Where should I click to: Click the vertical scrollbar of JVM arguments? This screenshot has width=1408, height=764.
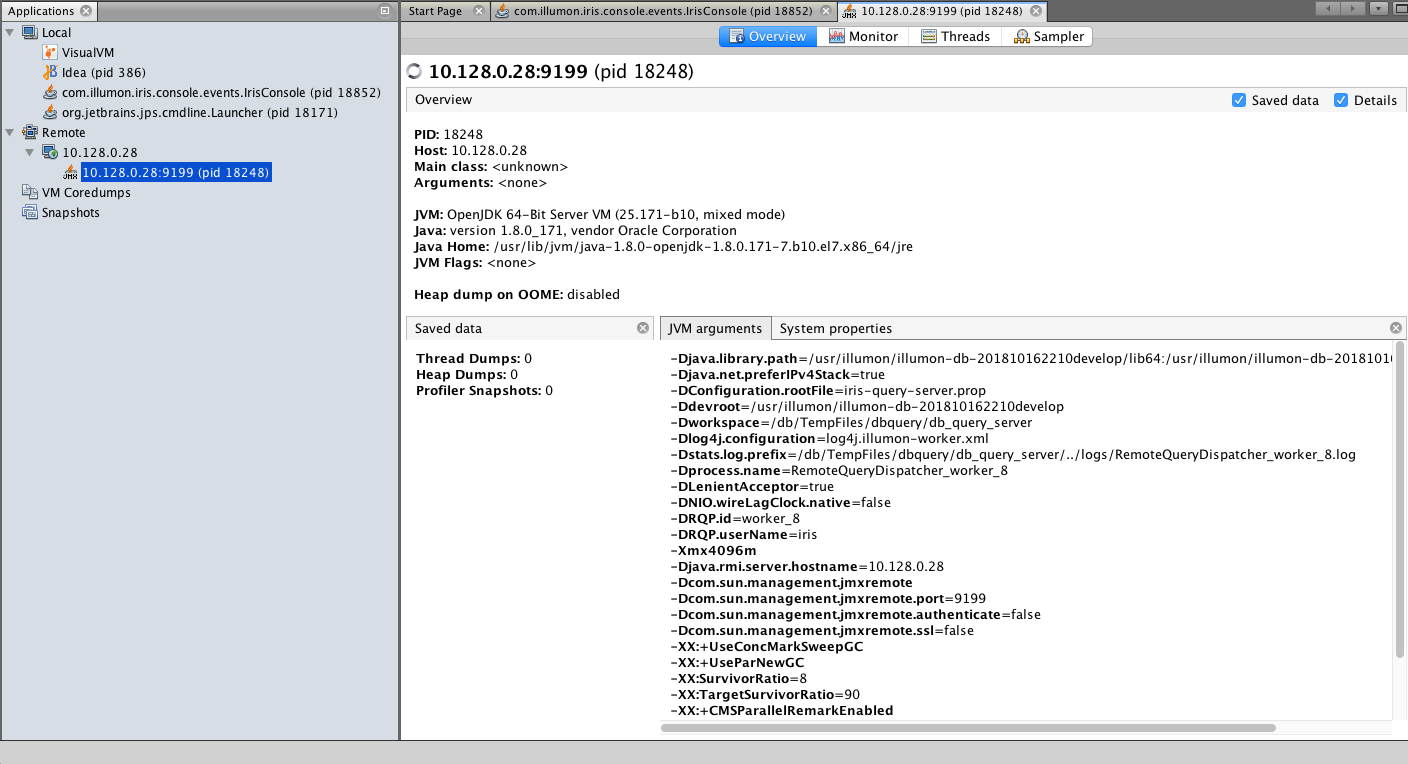pos(1399,500)
